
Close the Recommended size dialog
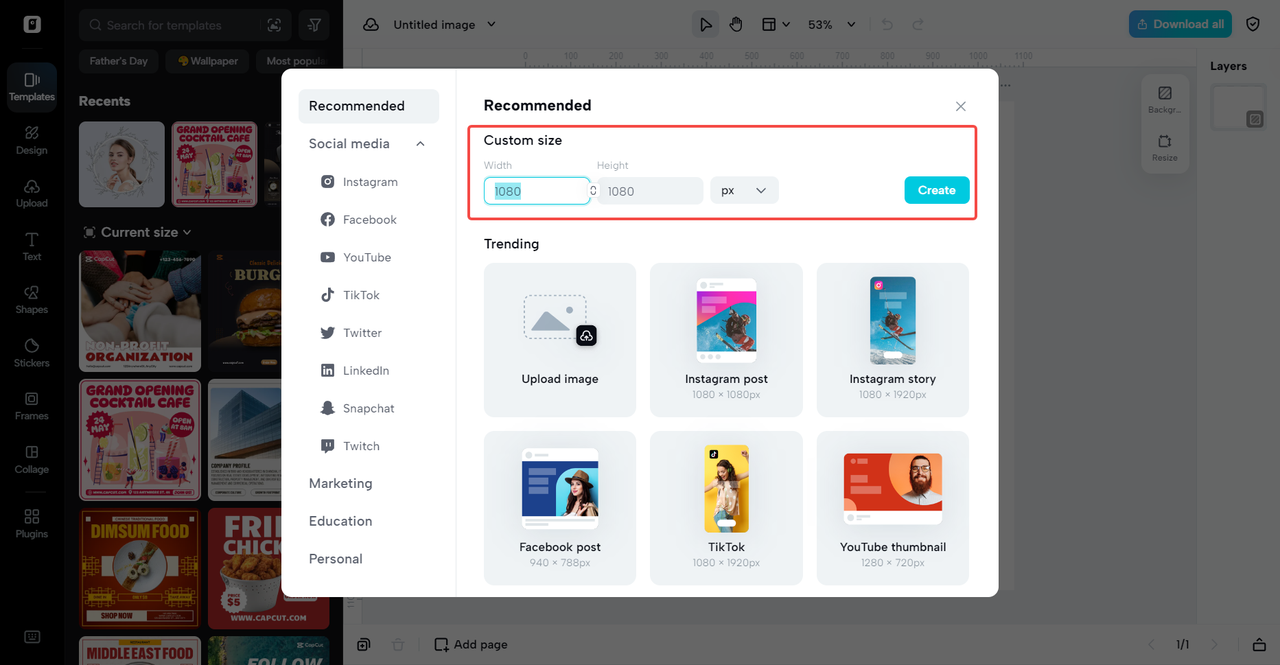[x=960, y=106]
